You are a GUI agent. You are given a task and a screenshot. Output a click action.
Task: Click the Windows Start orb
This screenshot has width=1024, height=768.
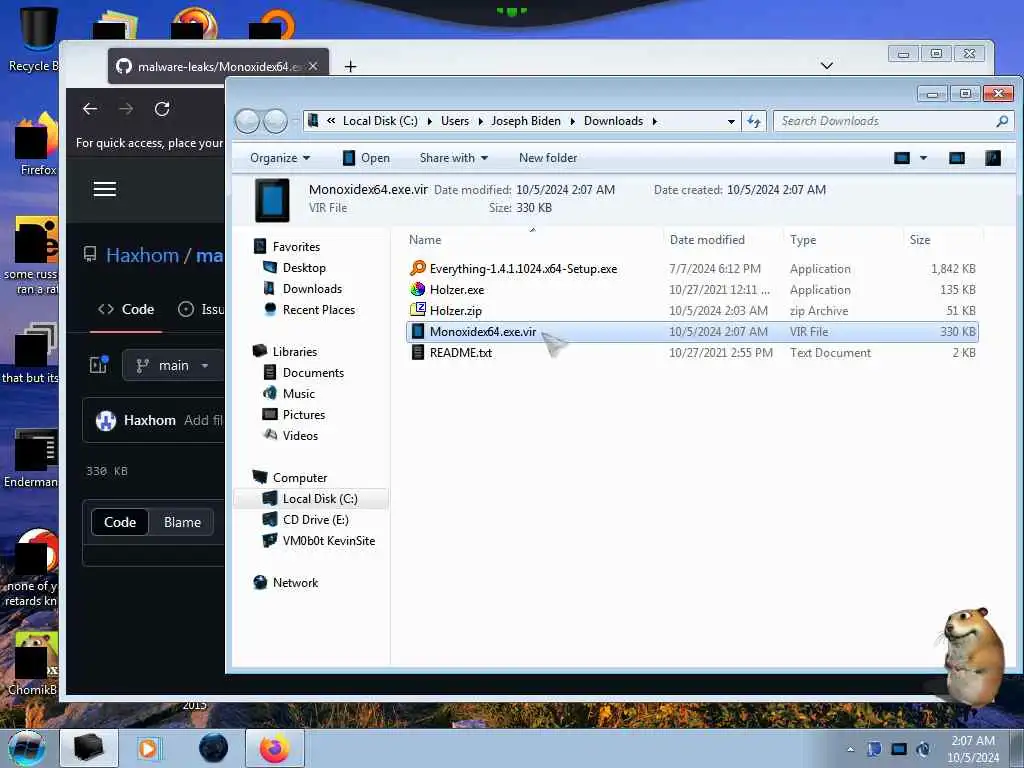(x=27, y=748)
